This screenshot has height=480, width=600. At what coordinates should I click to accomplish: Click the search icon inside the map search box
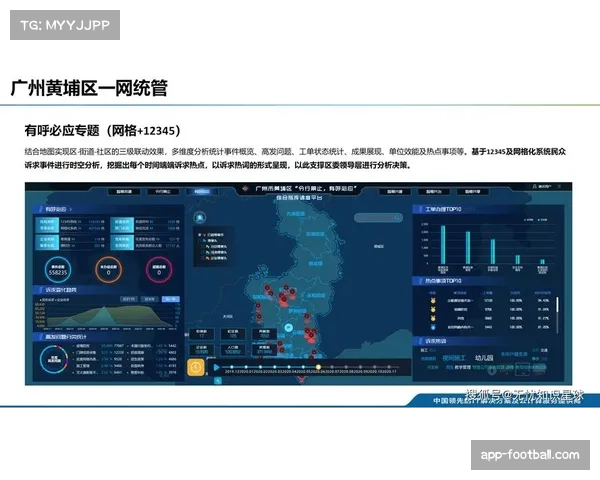coord(397,218)
